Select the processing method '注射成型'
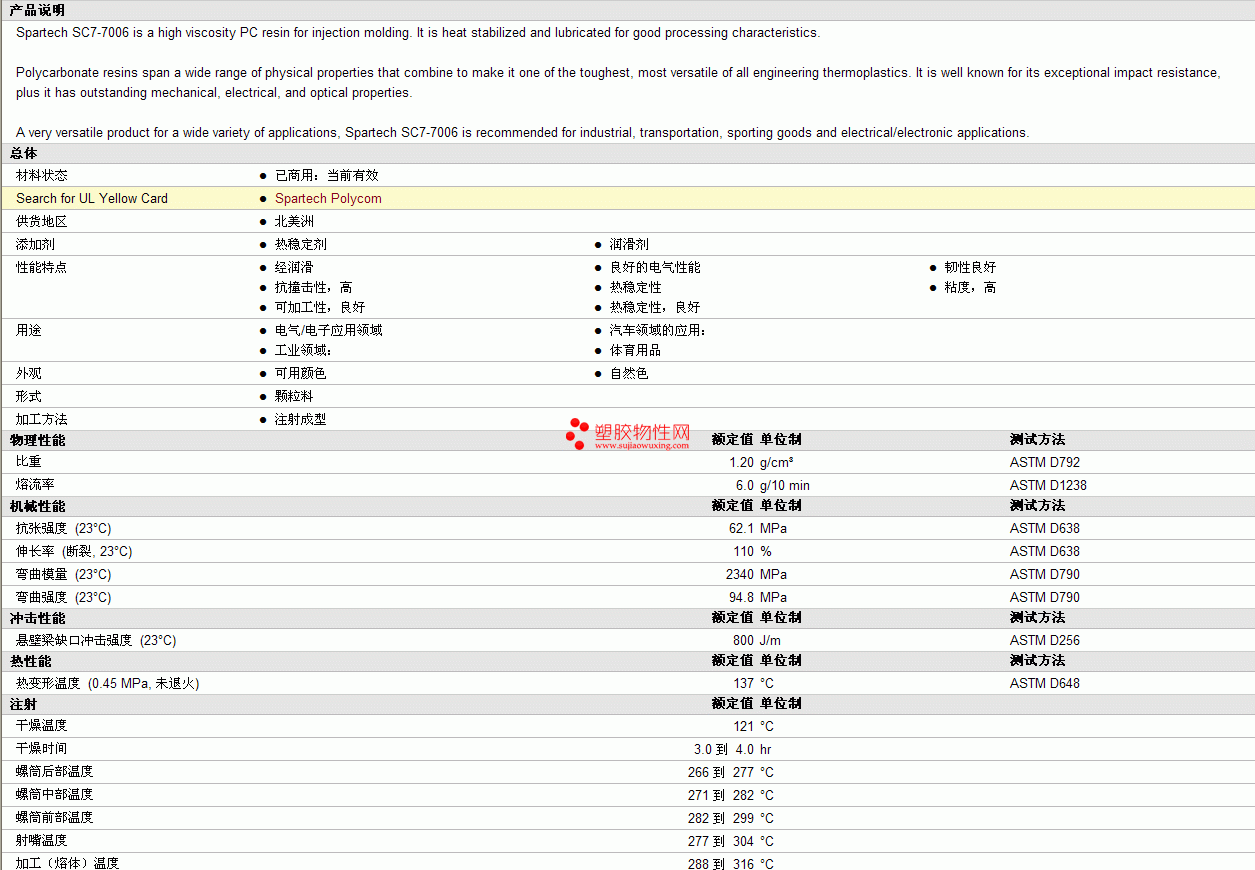 pos(301,419)
